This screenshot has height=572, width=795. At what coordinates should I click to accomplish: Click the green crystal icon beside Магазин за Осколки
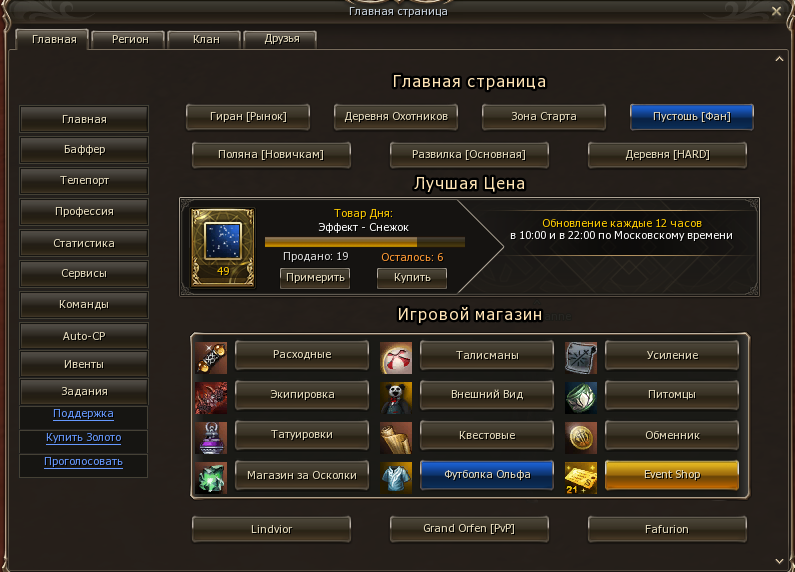(211, 478)
